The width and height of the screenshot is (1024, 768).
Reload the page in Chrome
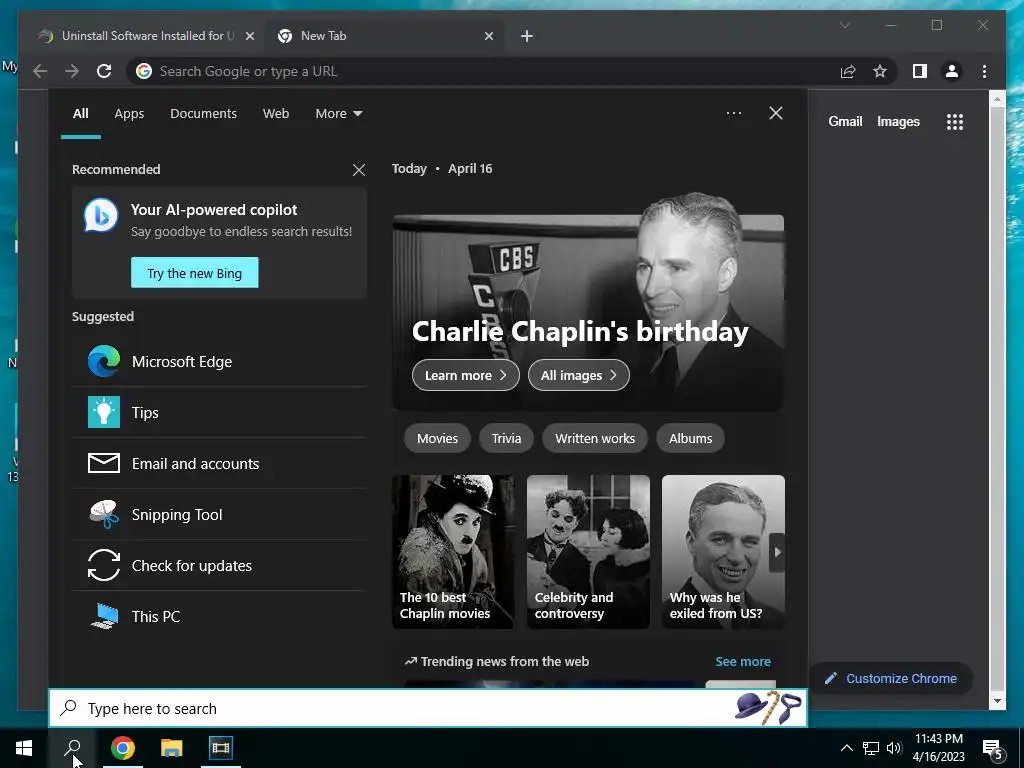pos(104,71)
